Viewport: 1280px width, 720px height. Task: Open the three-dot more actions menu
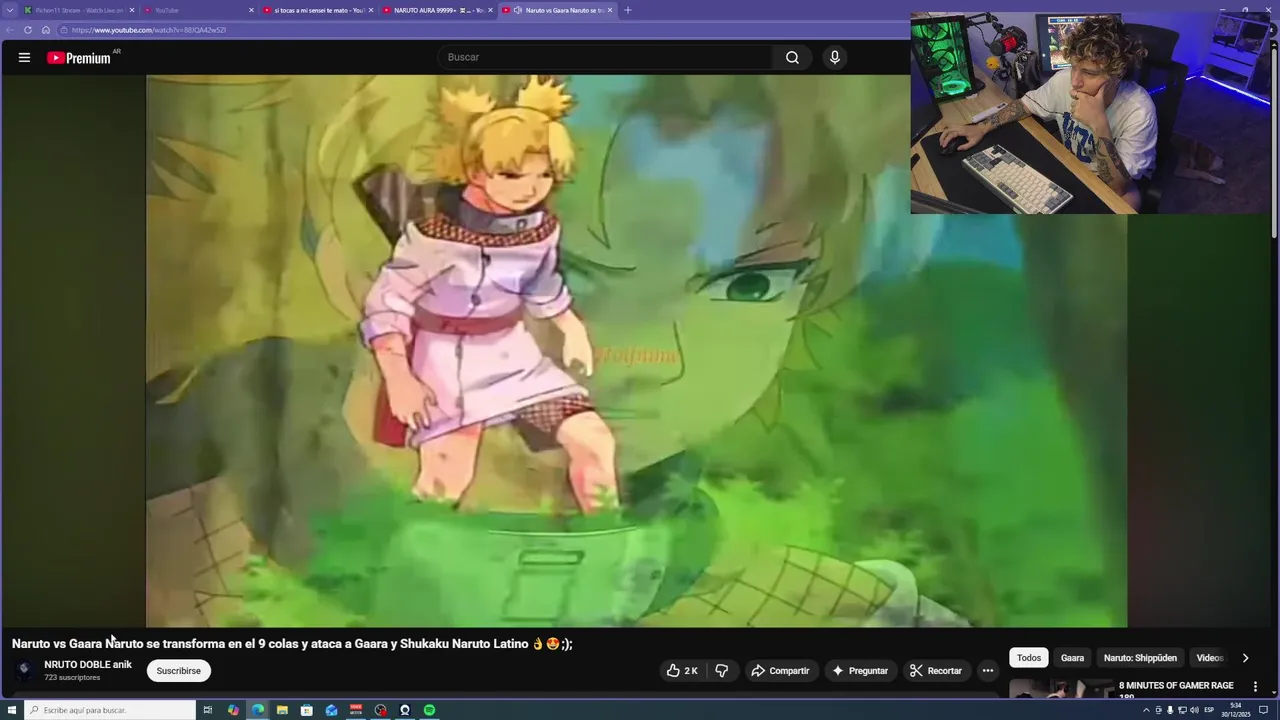coord(988,671)
